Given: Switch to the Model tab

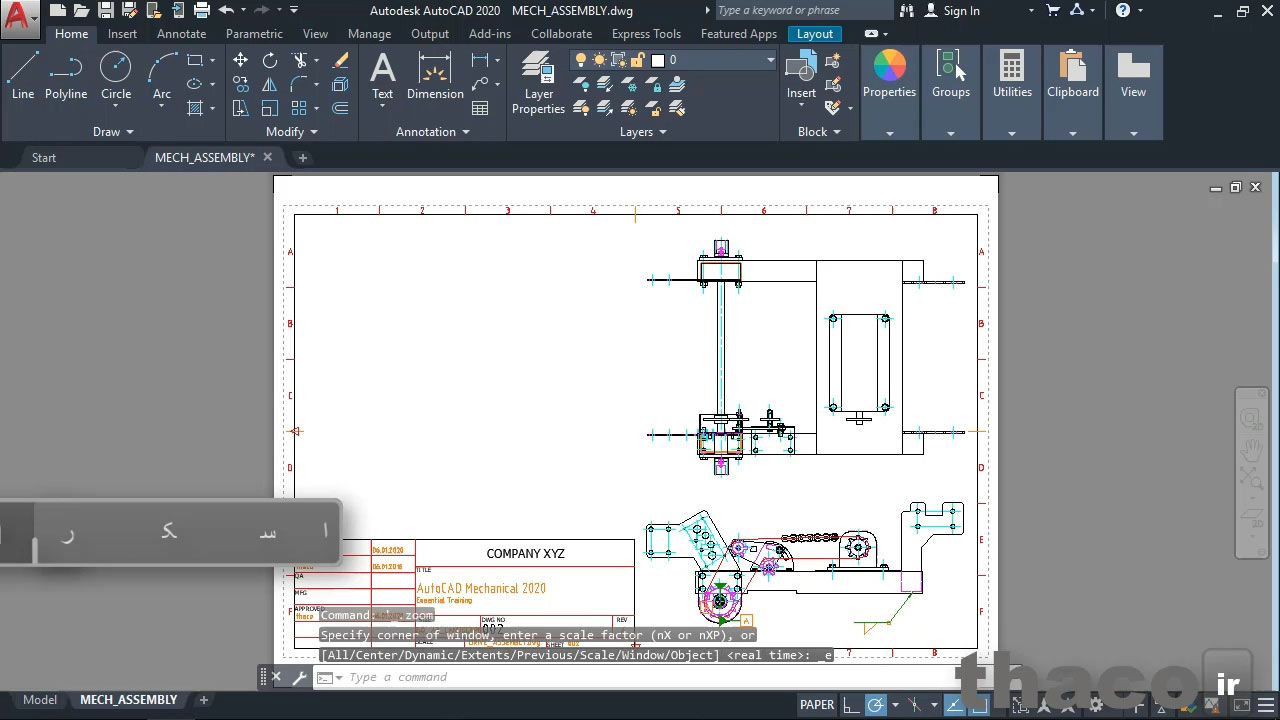Looking at the screenshot, I should [x=40, y=700].
